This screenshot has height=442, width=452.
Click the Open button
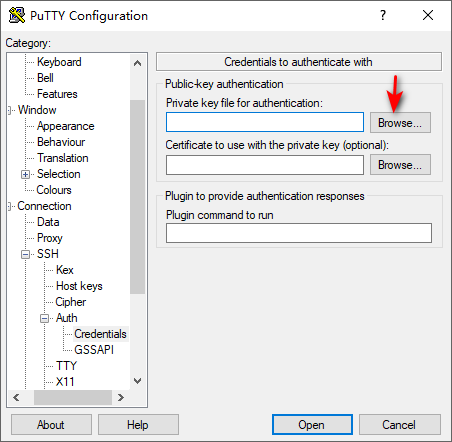pos(312,425)
